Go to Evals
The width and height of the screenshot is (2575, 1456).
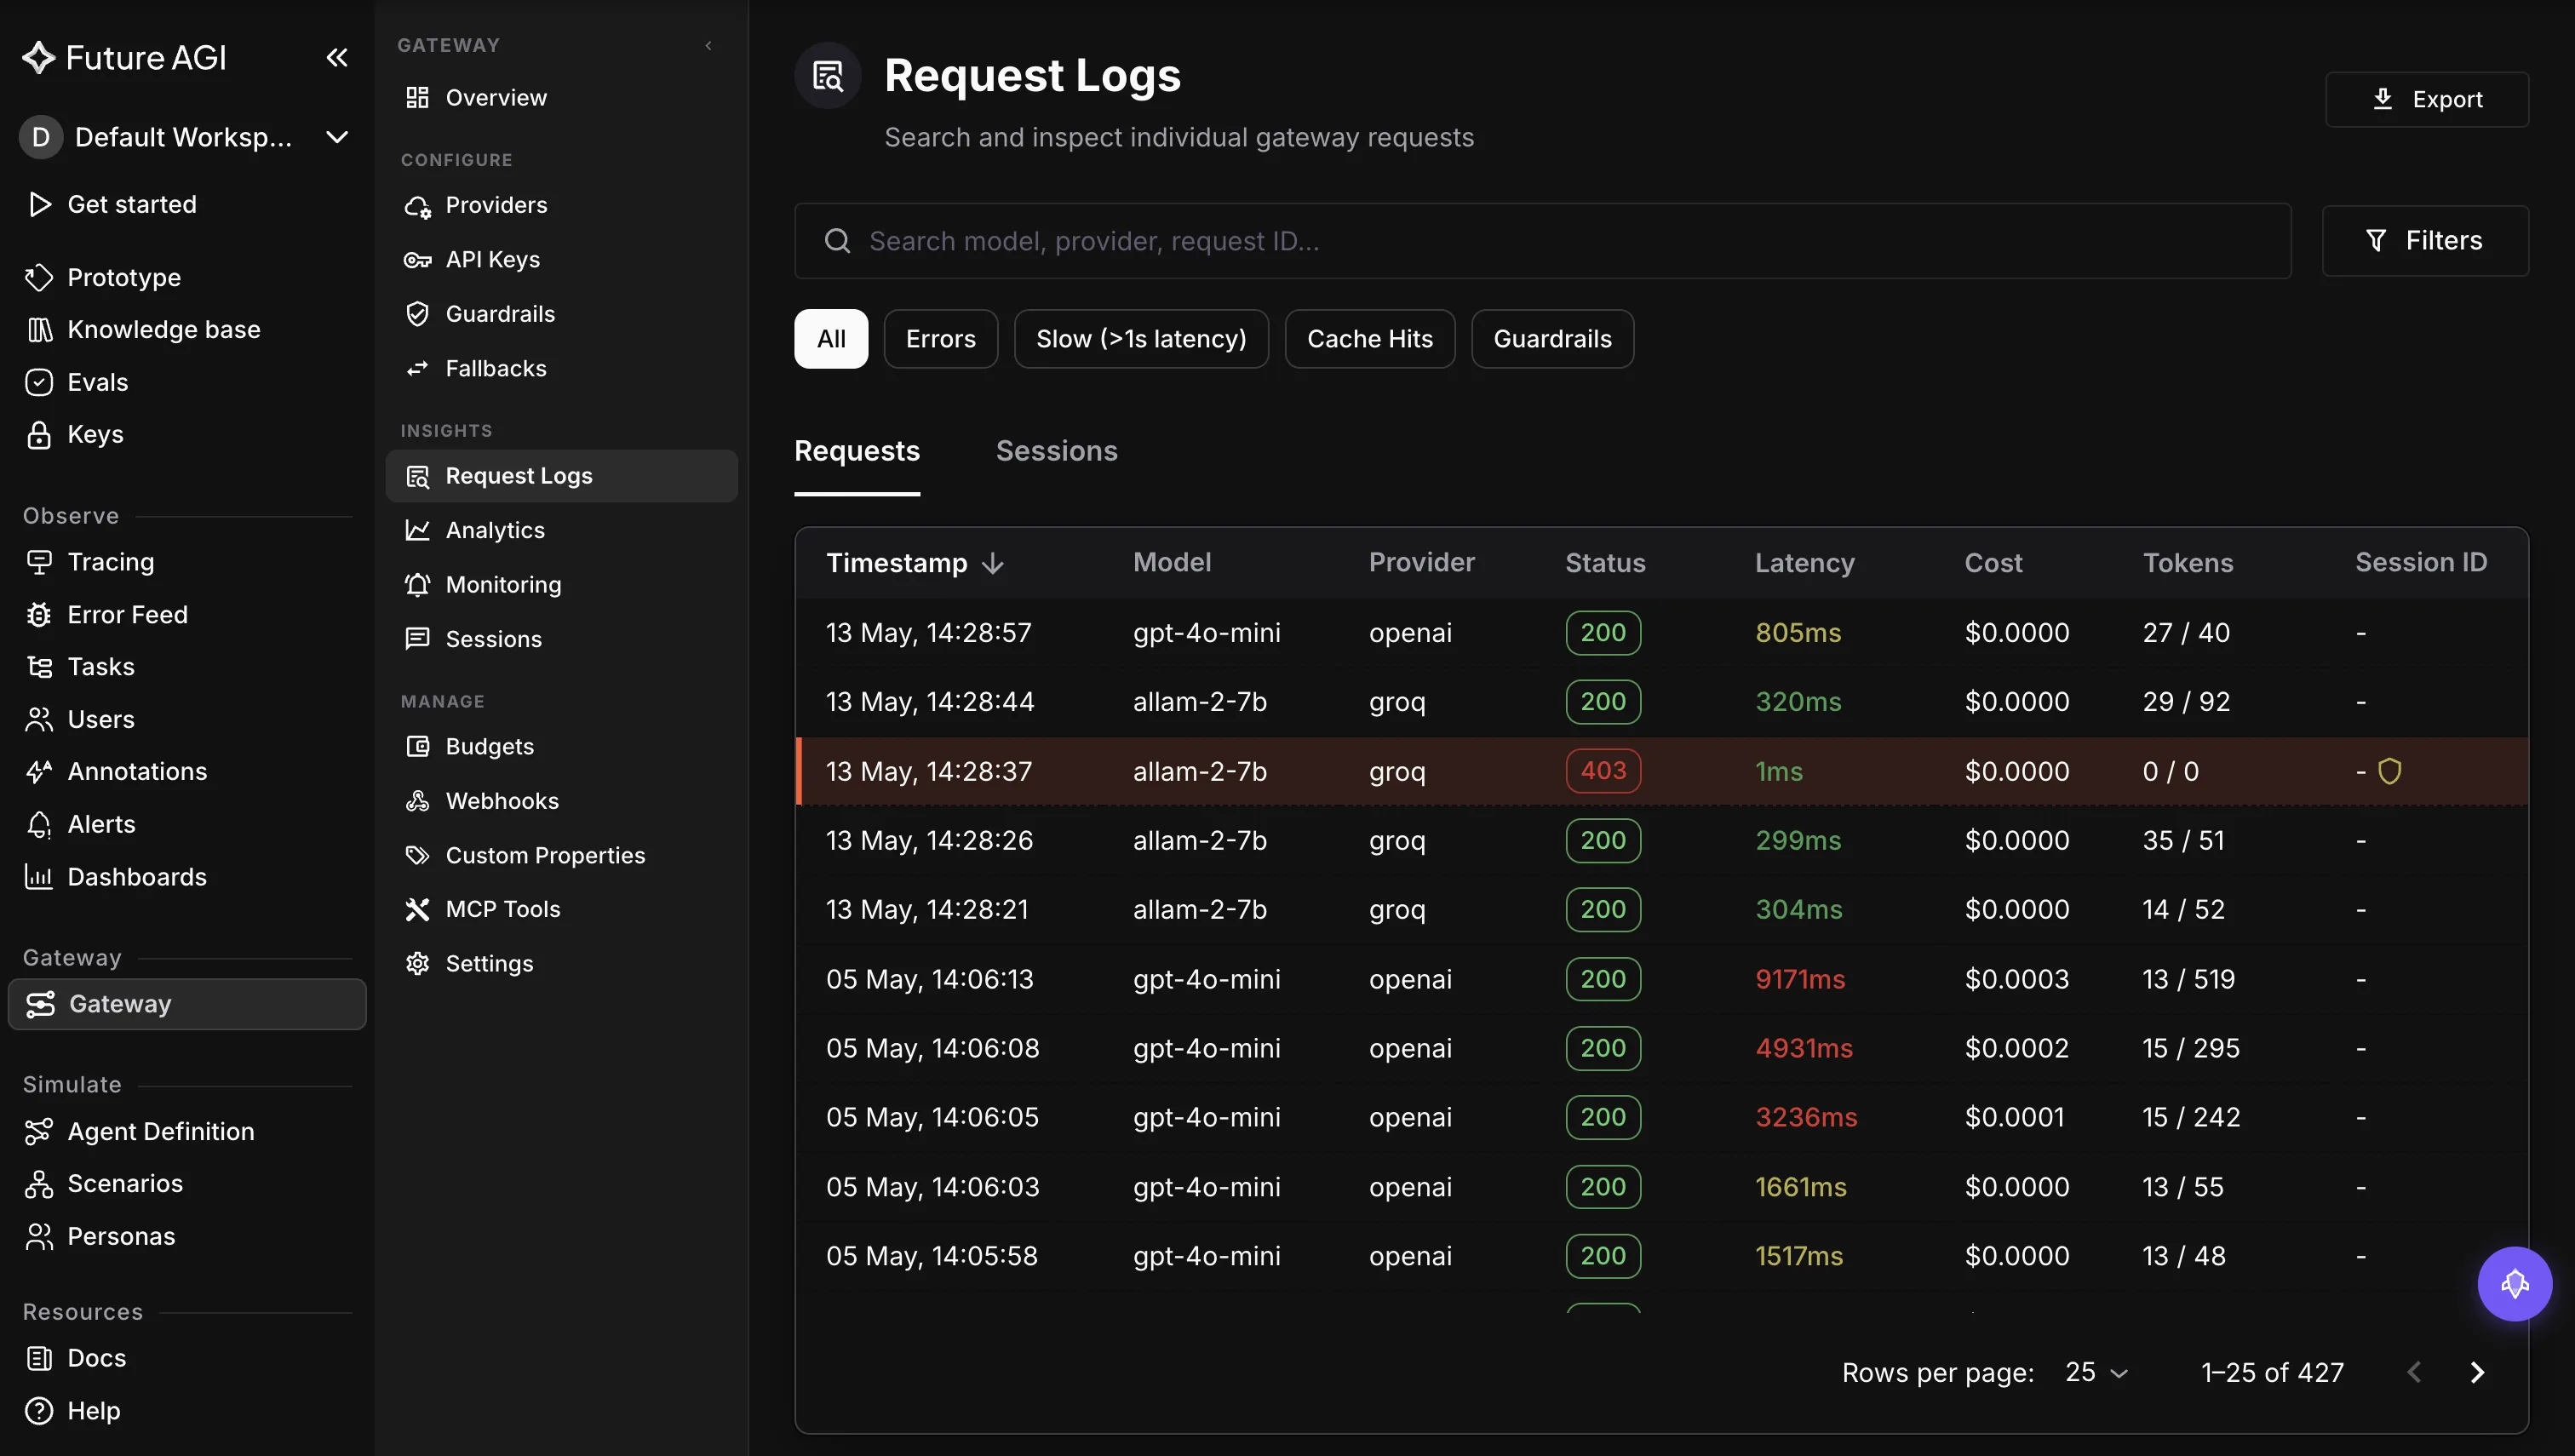pos(97,382)
